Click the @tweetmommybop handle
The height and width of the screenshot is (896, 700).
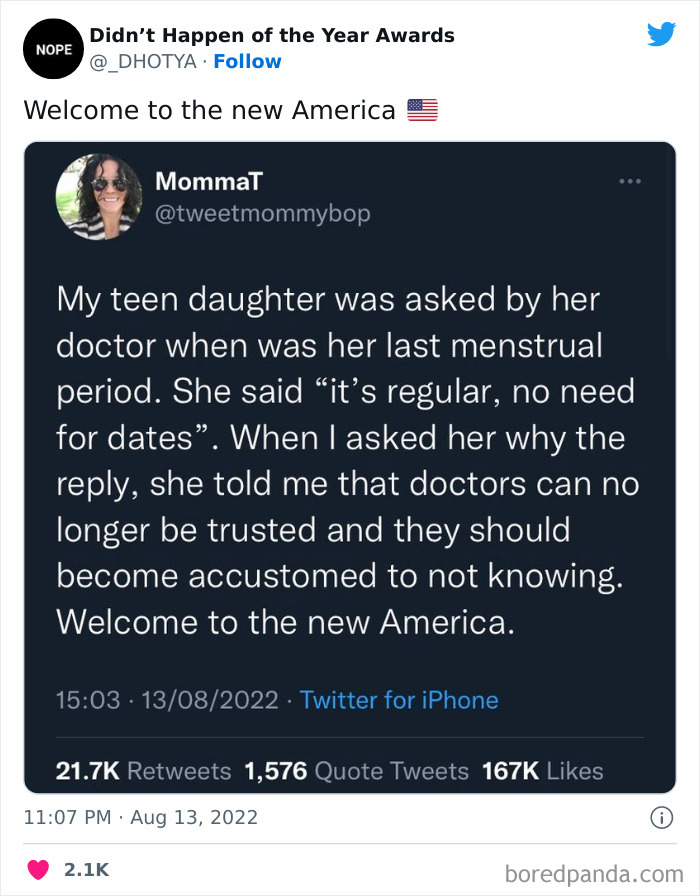pos(262,214)
